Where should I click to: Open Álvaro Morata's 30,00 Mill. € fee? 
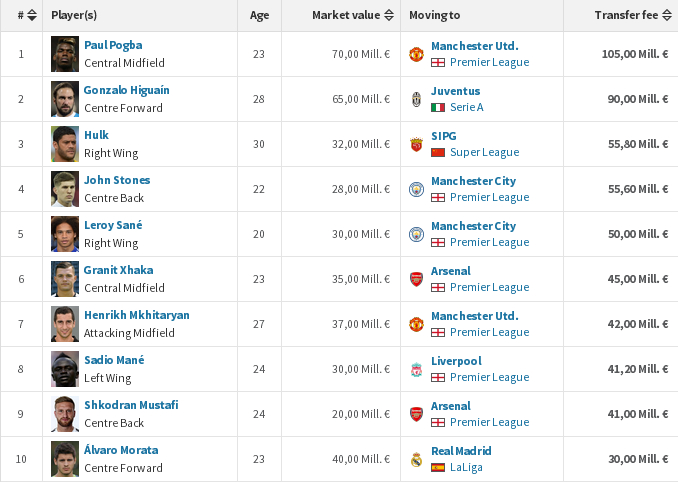pos(635,459)
